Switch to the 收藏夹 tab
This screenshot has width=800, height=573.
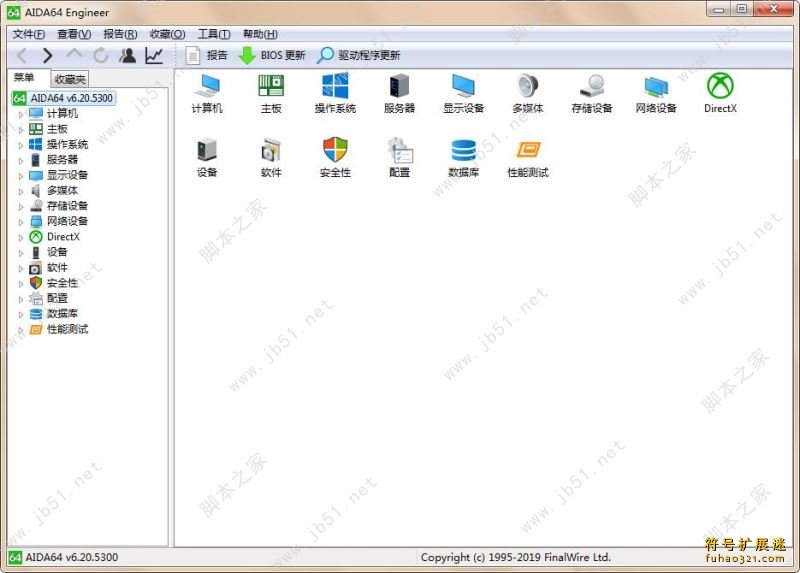(70, 79)
